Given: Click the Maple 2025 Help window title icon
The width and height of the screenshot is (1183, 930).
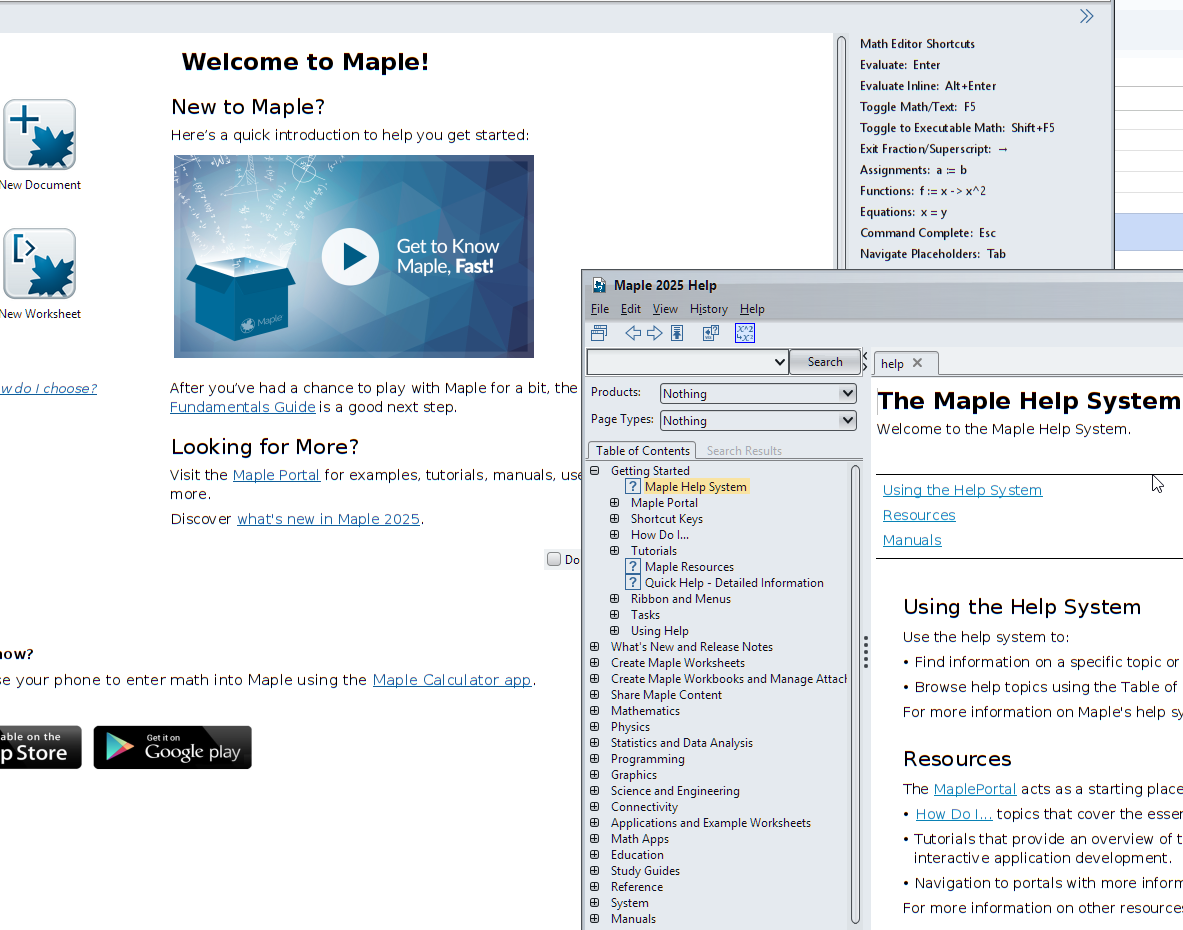Looking at the screenshot, I should coord(599,285).
